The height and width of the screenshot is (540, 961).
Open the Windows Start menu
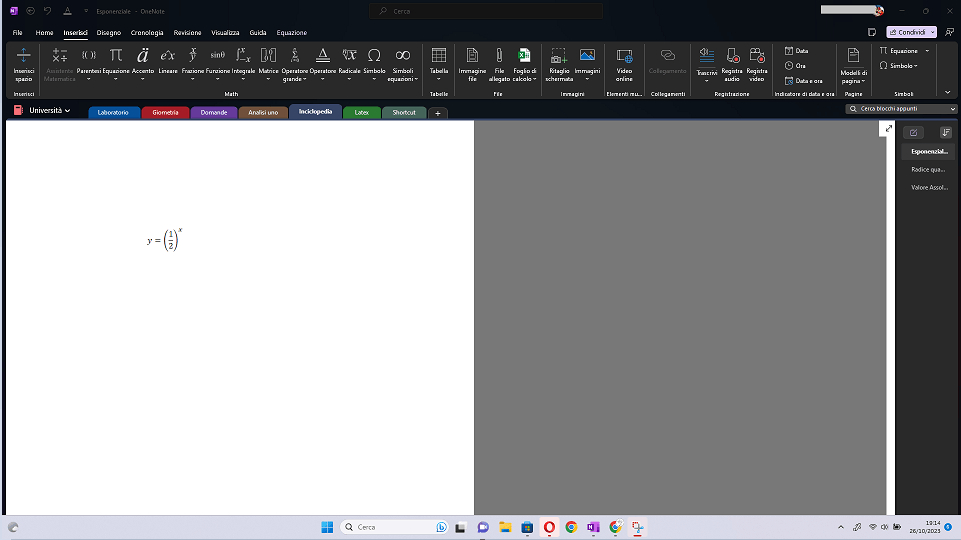pyautogui.click(x=327, y=527)
